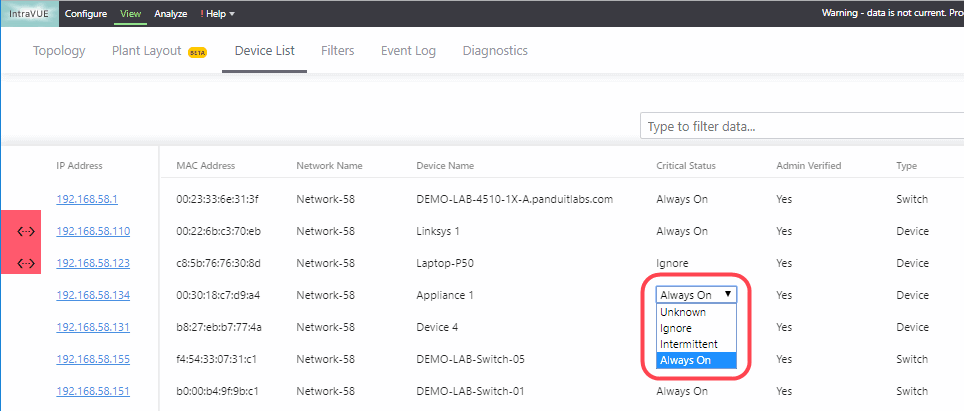
Task: Open IP address link 192.168.58.134
Action: (x=93, y=295)
